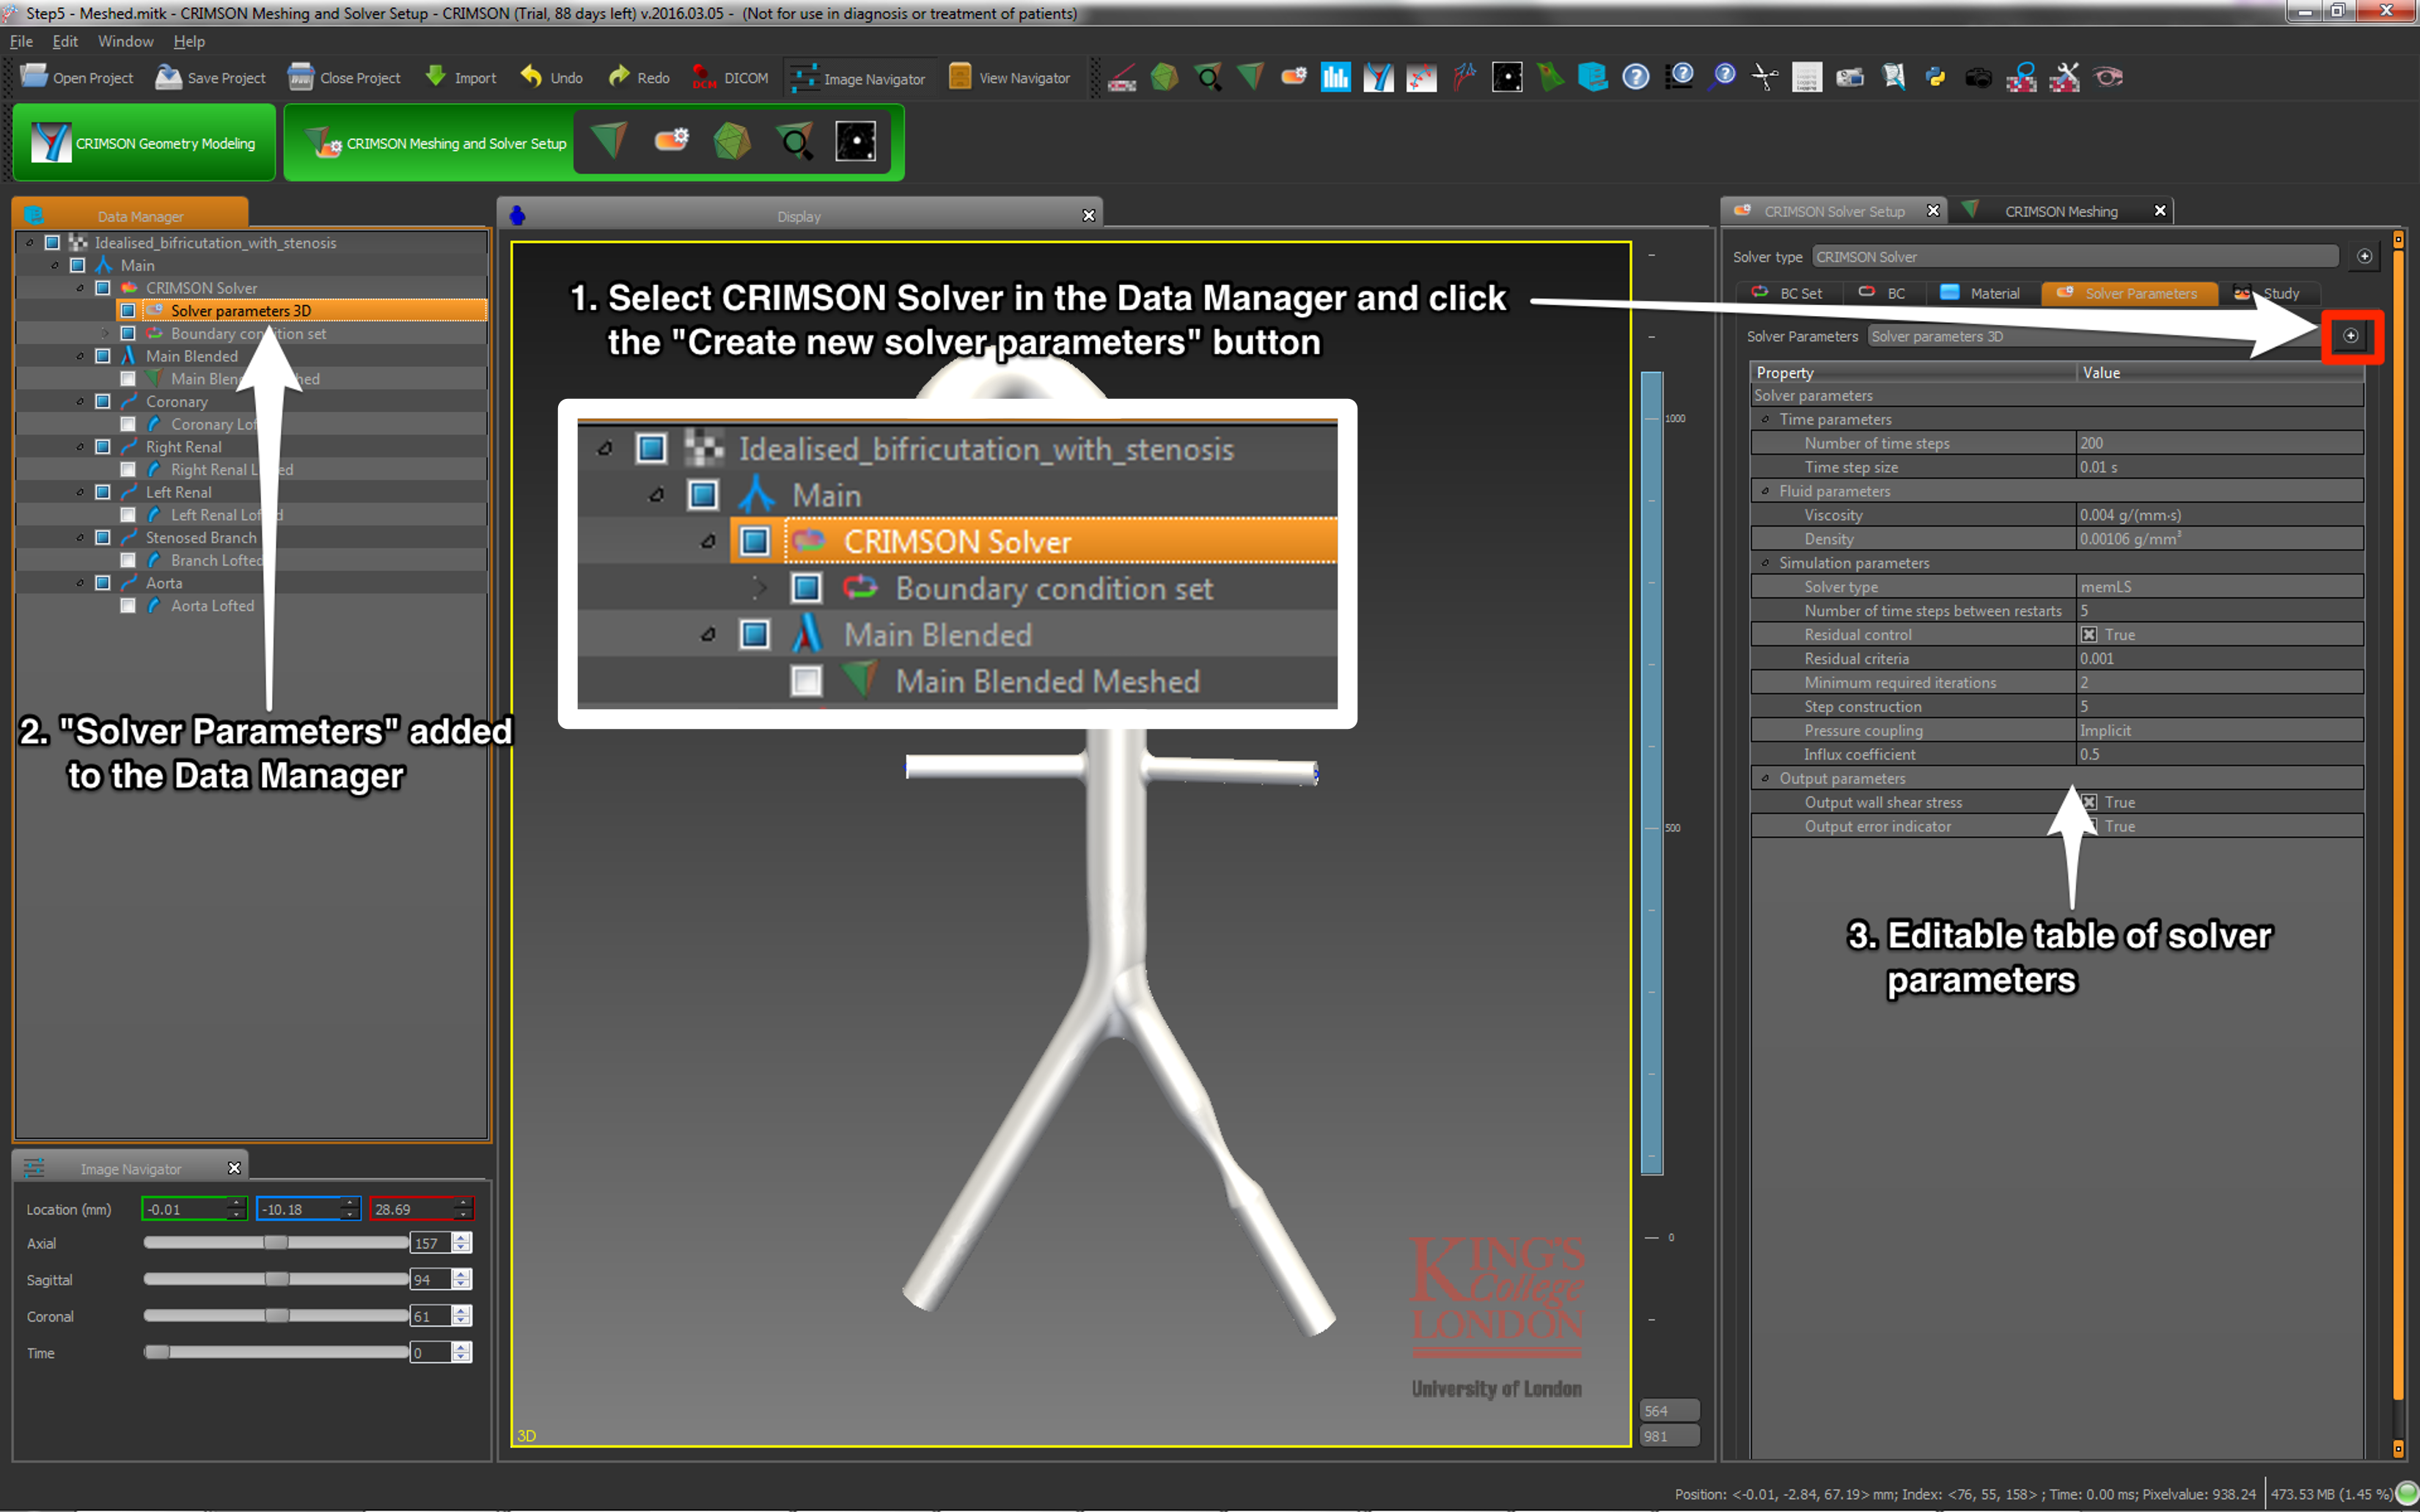Click Create new solver parameters button
The height and width of the screenshot is (1512, 2420).
[2351, 336]
